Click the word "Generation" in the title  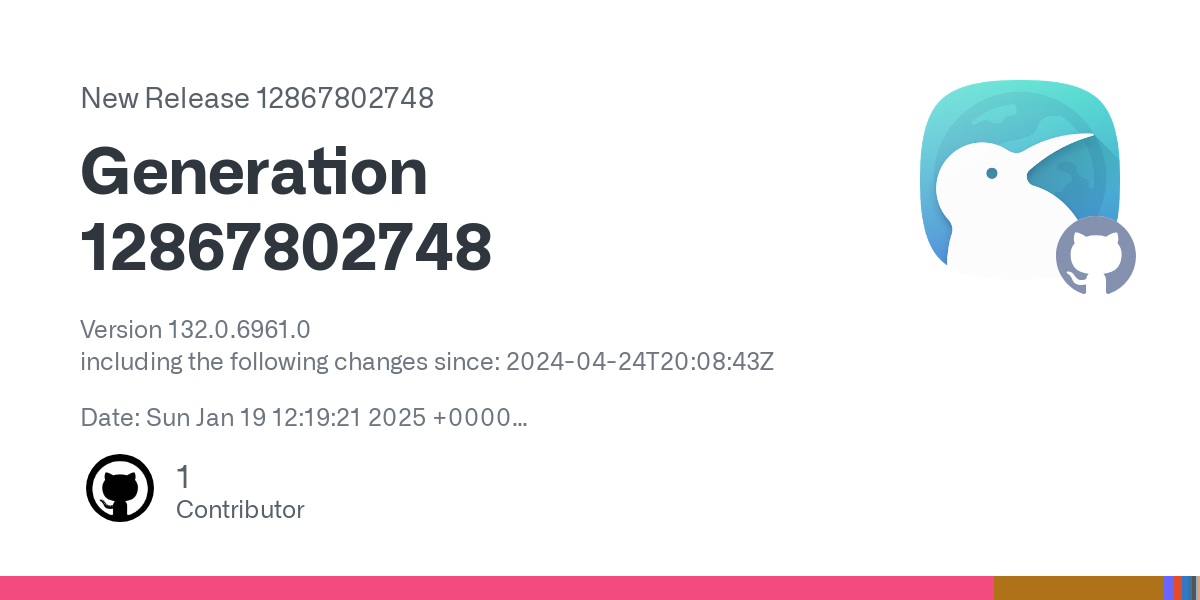click(x=254, y=172)
